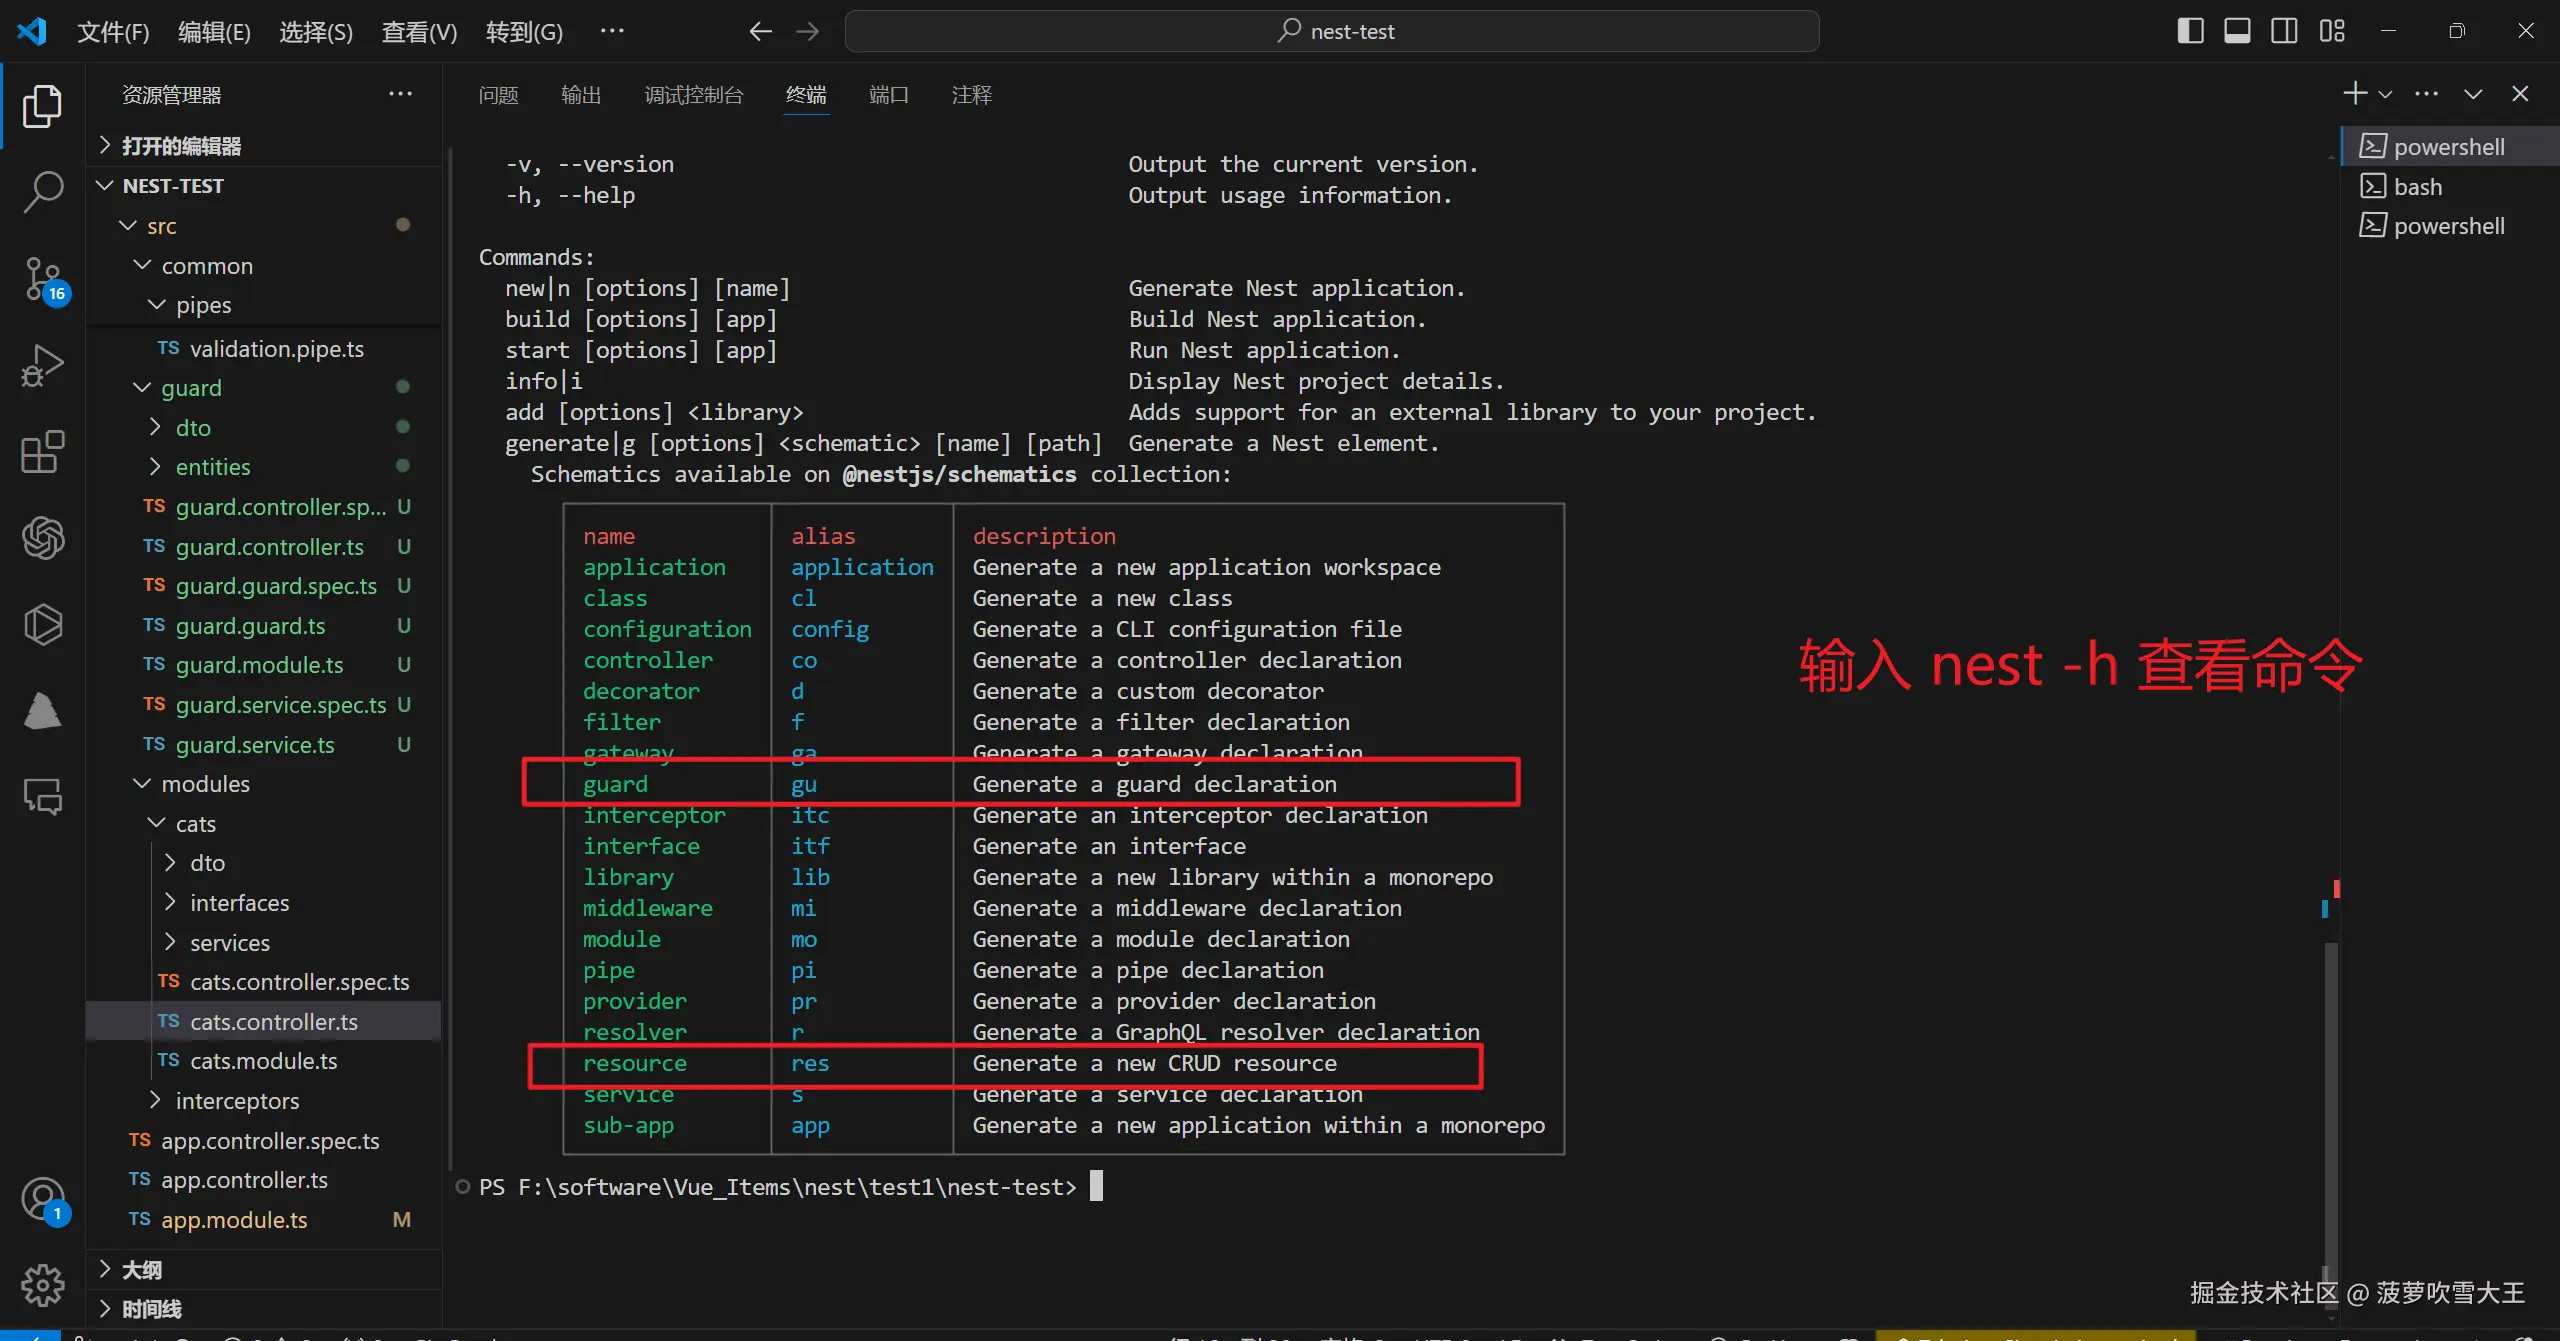Viewport: 2560px width, 1341px height.
Task: Open the ChatGPT sidebar icon
Action: (42, 538)
